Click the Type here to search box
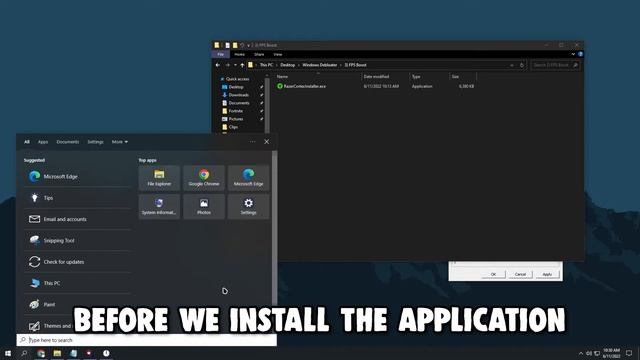Screen dimensions: 640x360 coord(147,340)
